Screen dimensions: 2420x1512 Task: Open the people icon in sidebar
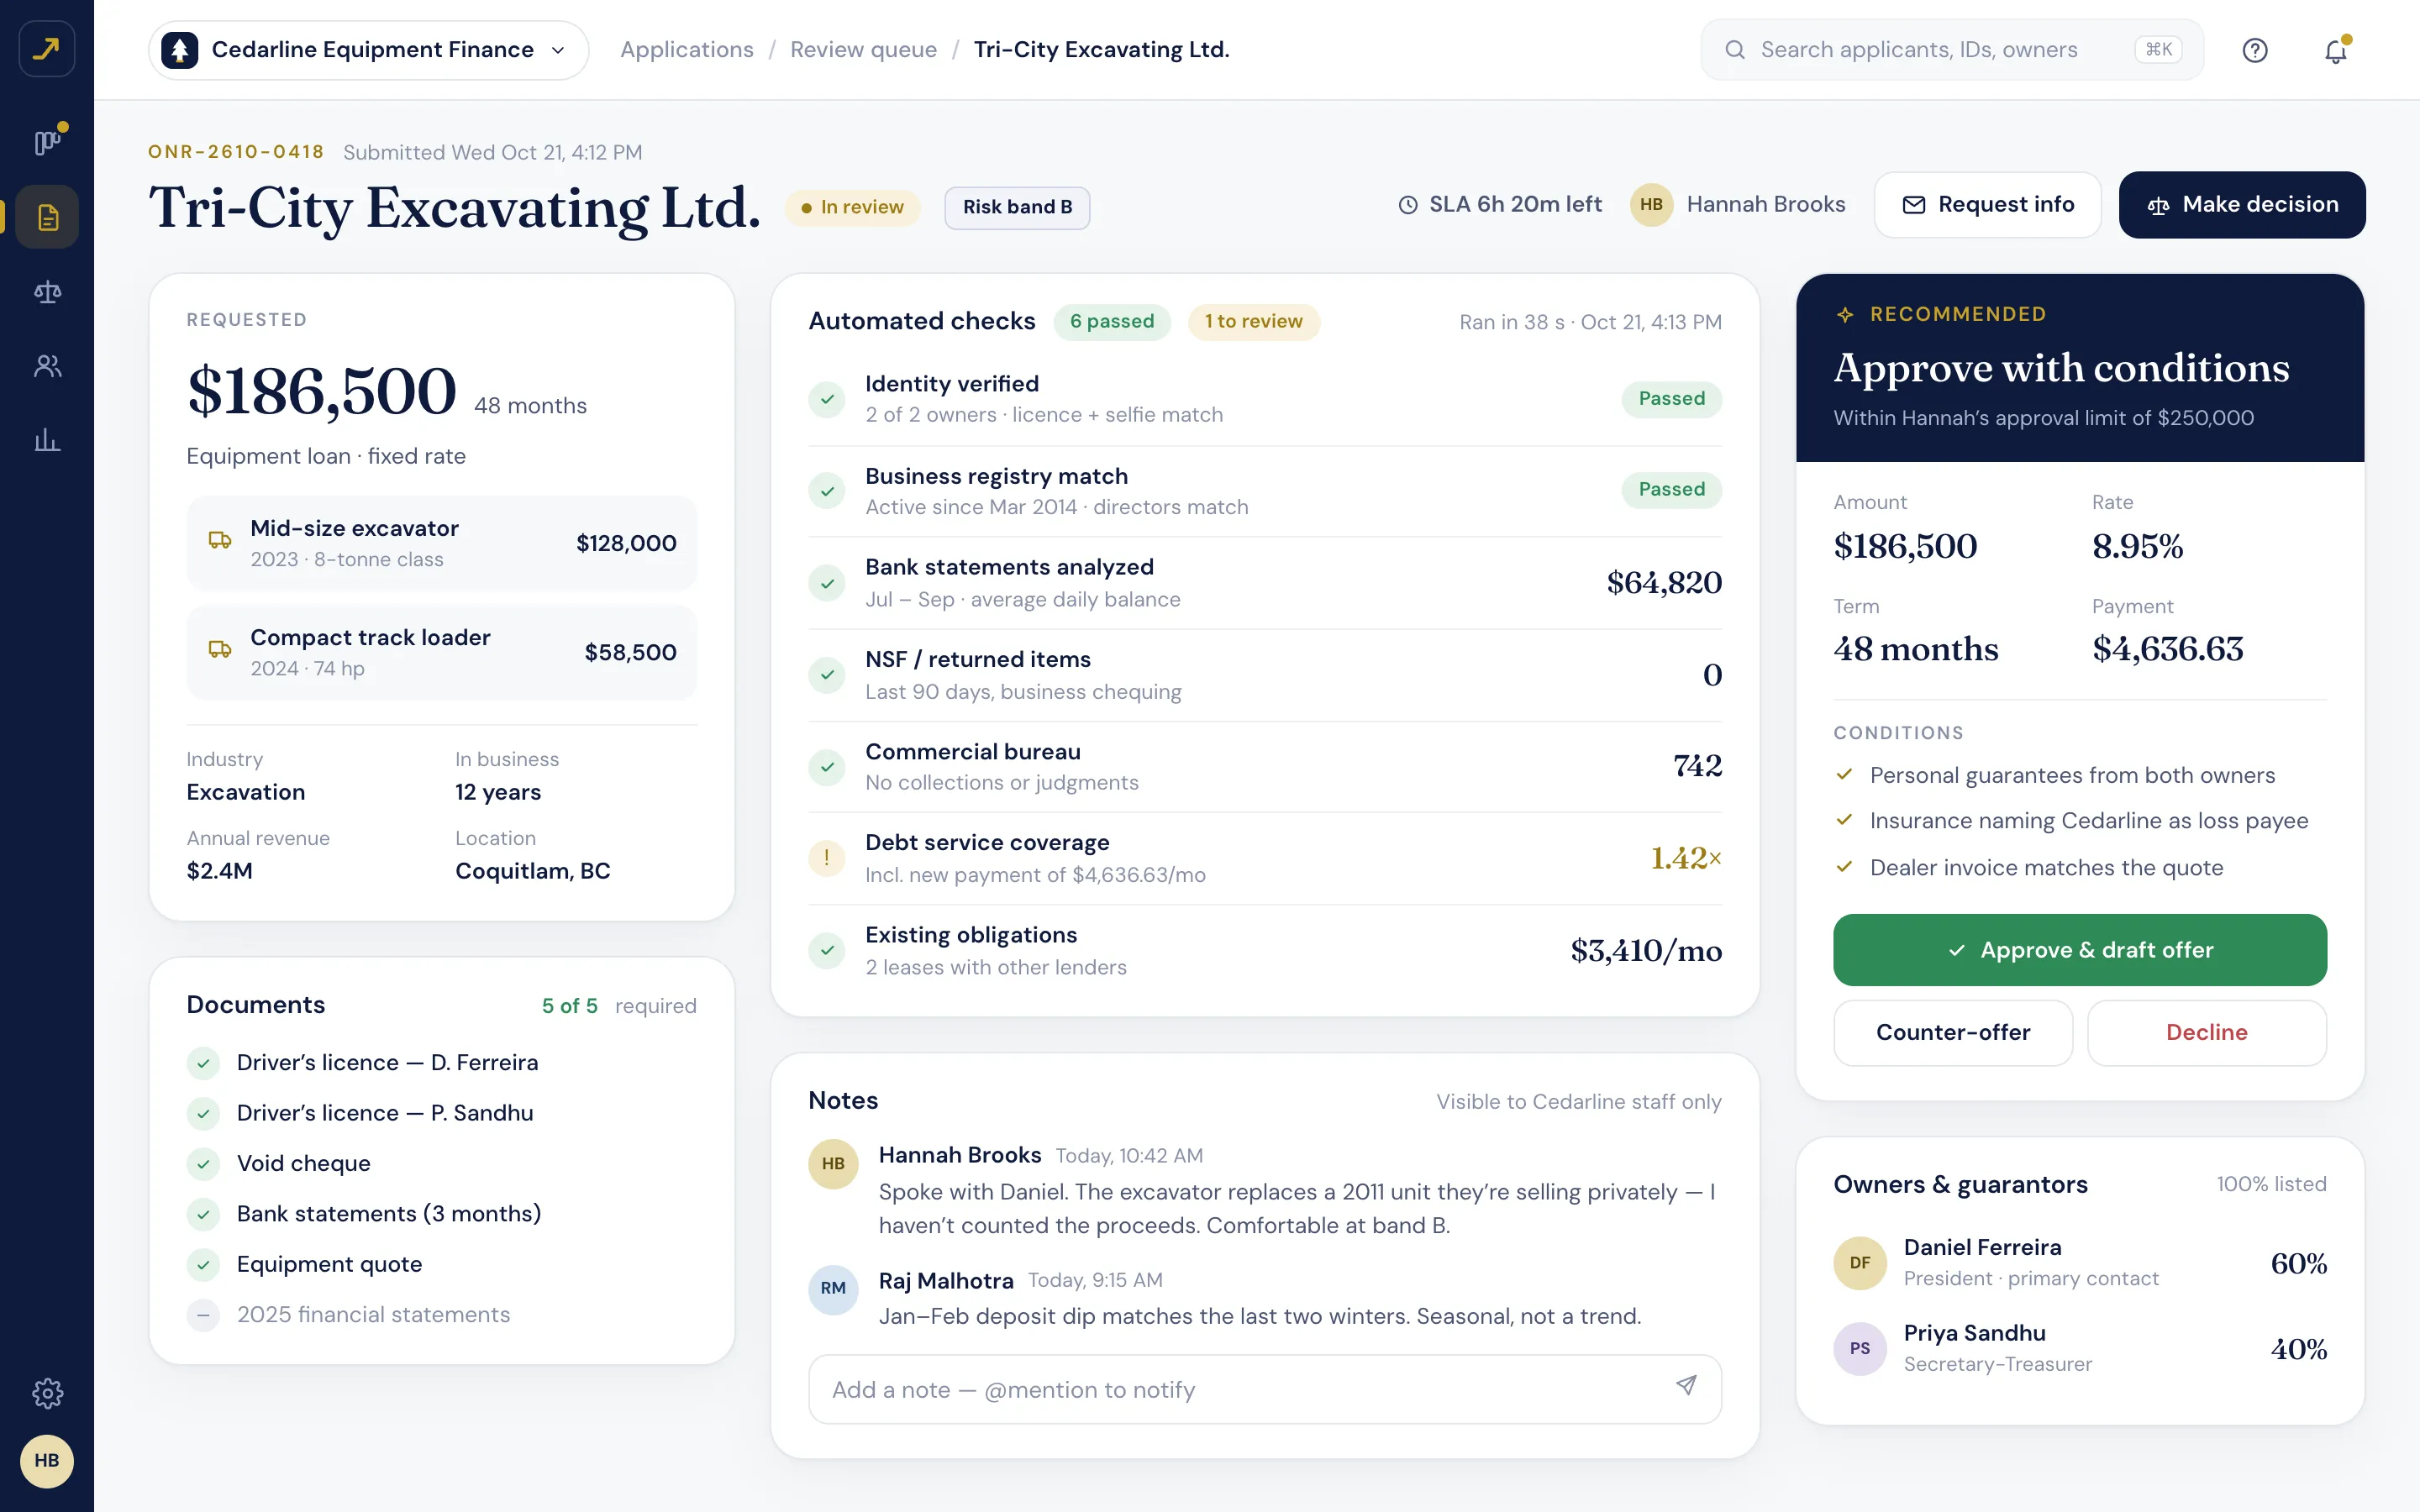pos(47,366)
